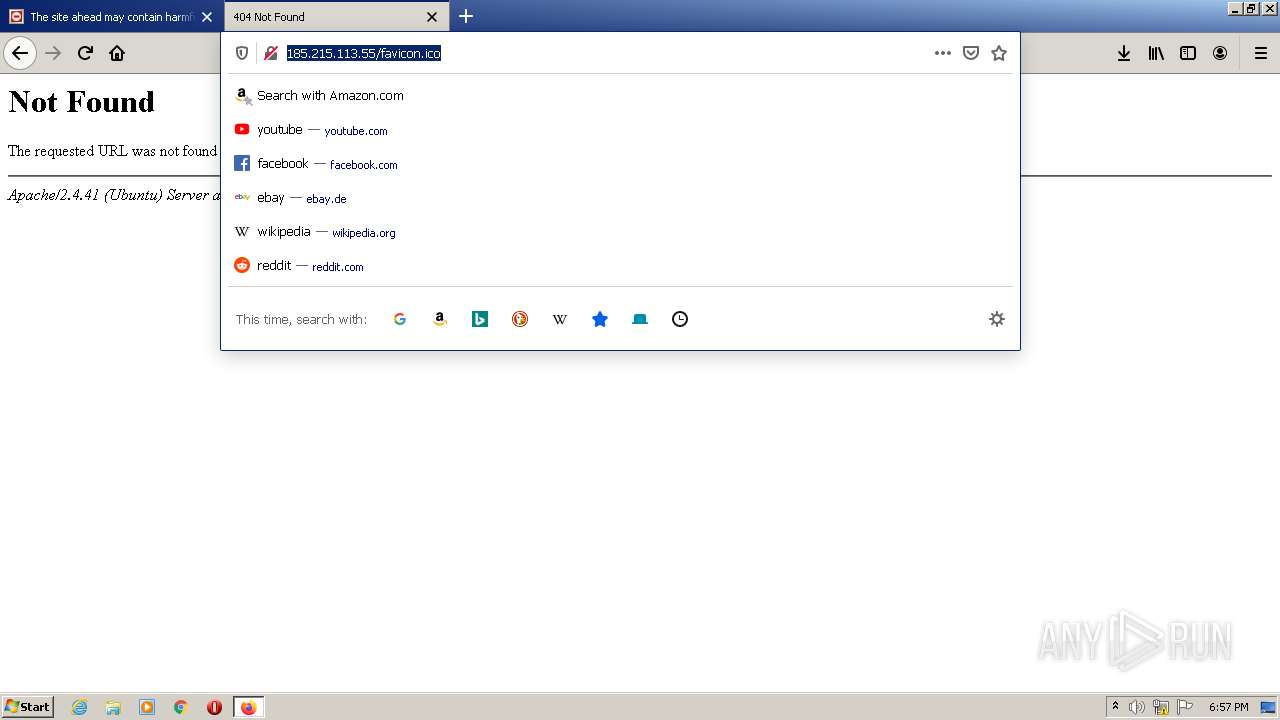Choose the wikipedia.org suggestion

[620, 232]
